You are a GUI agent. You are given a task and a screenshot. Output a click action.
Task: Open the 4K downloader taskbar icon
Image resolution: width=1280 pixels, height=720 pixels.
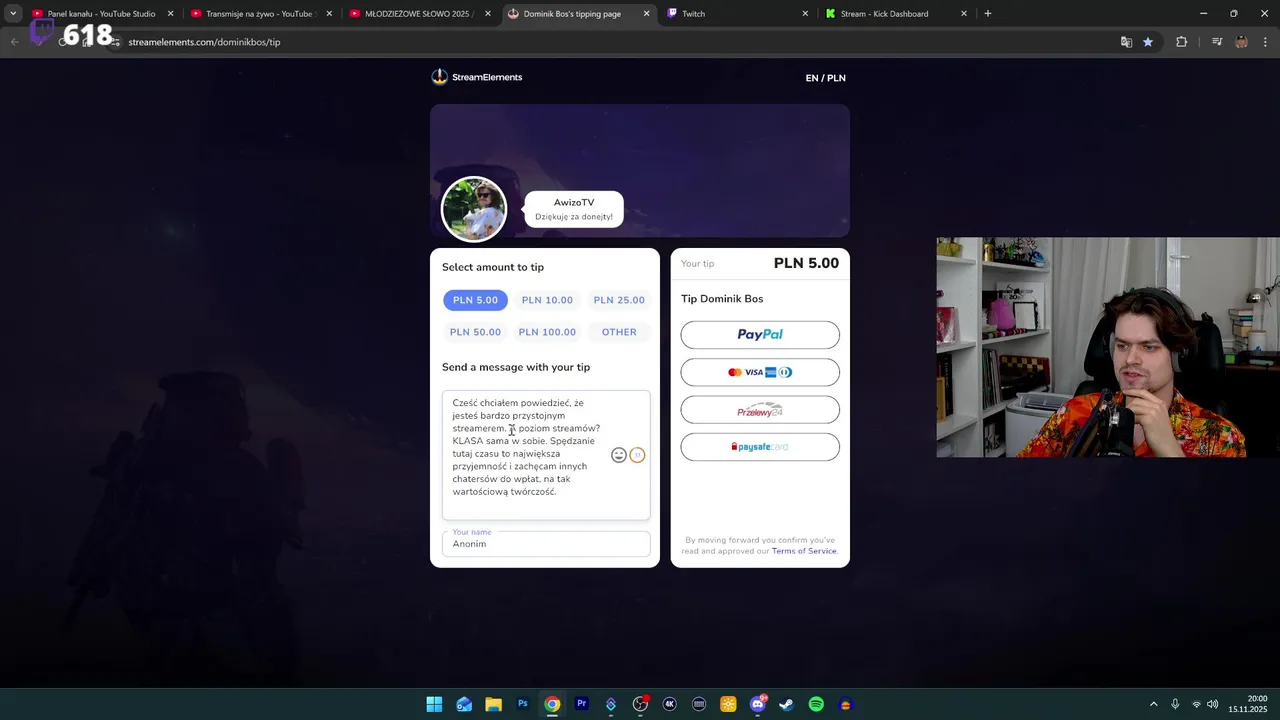(670, 704)
